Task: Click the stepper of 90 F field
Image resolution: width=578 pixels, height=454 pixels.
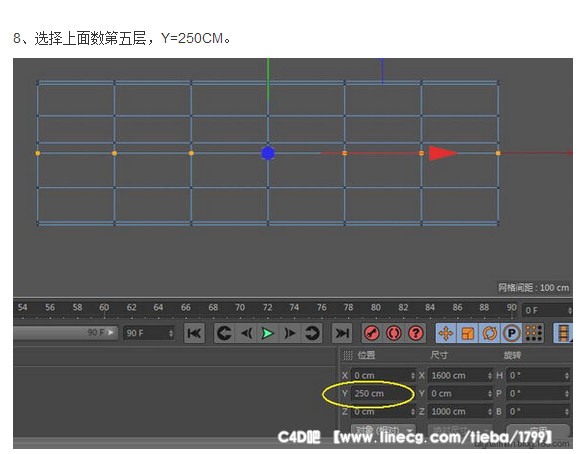Action: click(x=171, y=333)
